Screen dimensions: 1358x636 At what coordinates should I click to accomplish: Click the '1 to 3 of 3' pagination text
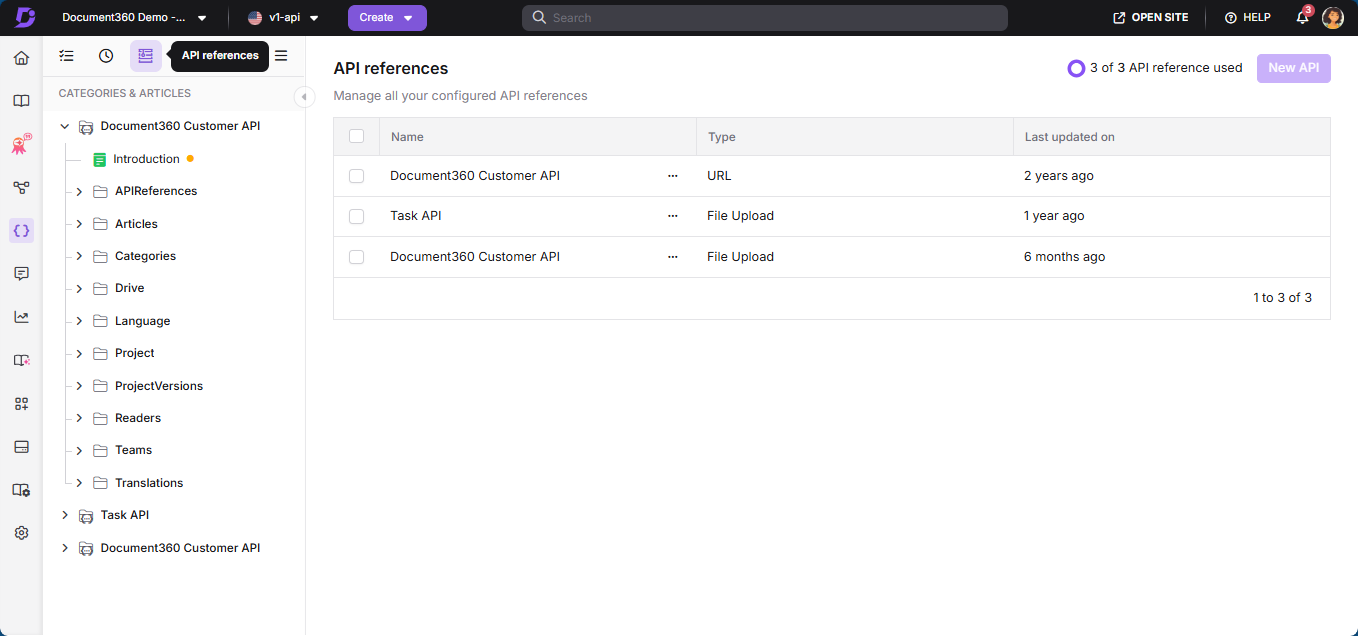1282,298
